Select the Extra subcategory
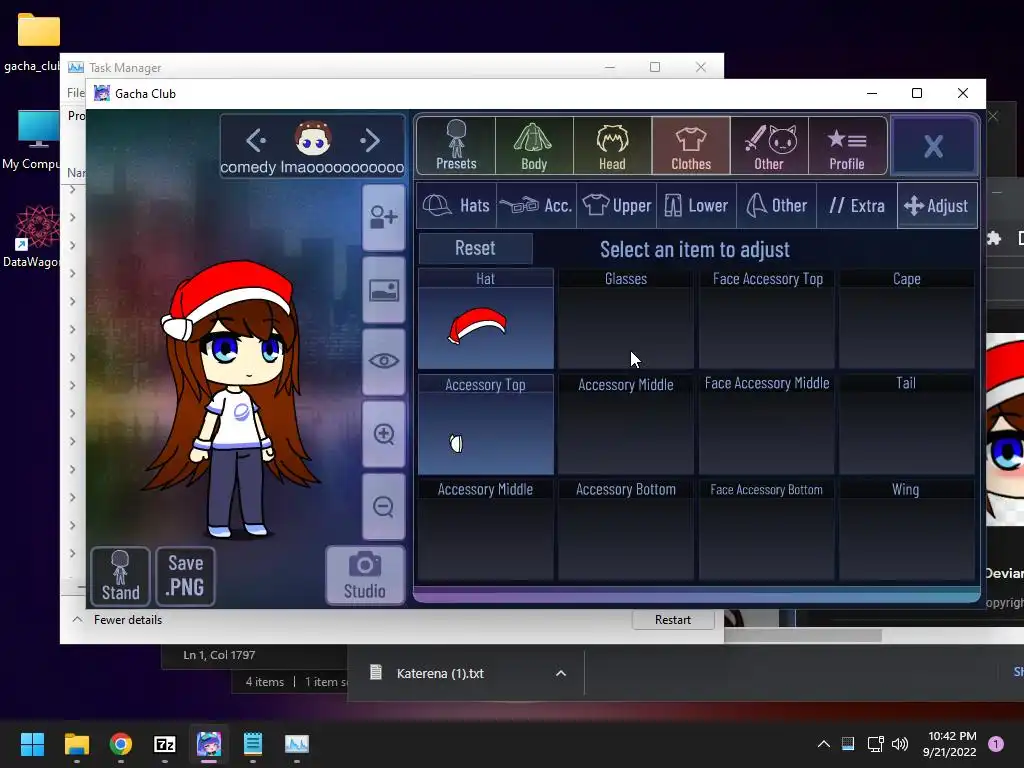1024x768 pixels. tap(857, 206)
